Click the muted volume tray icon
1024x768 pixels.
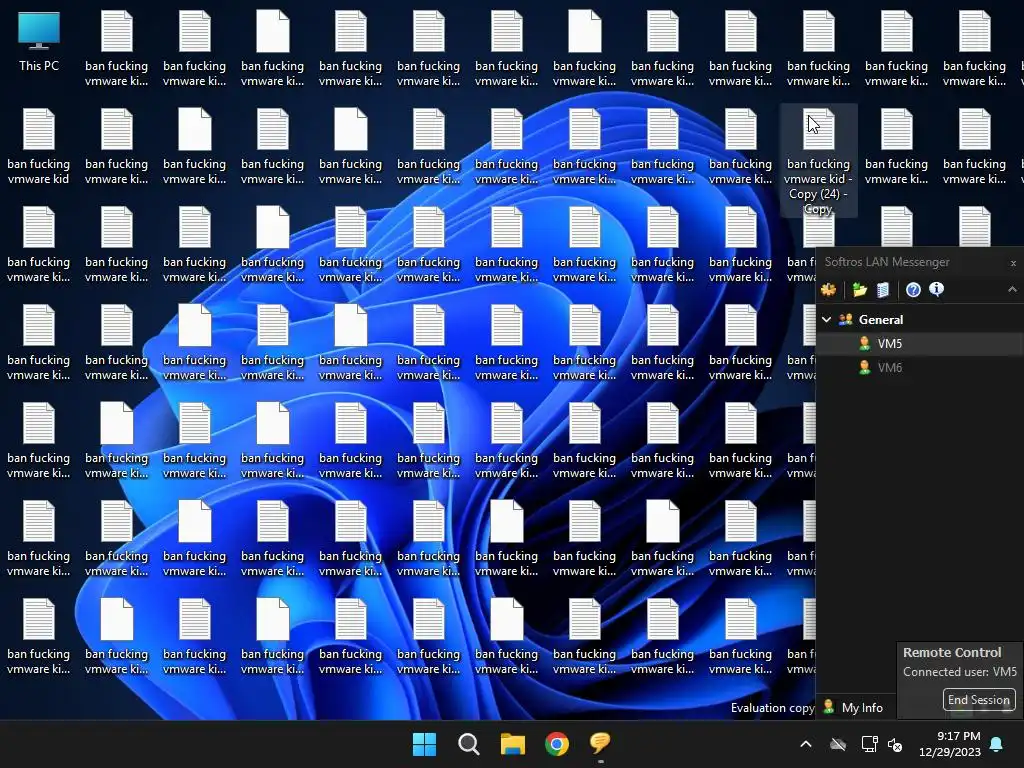click(x=895, y=744)
